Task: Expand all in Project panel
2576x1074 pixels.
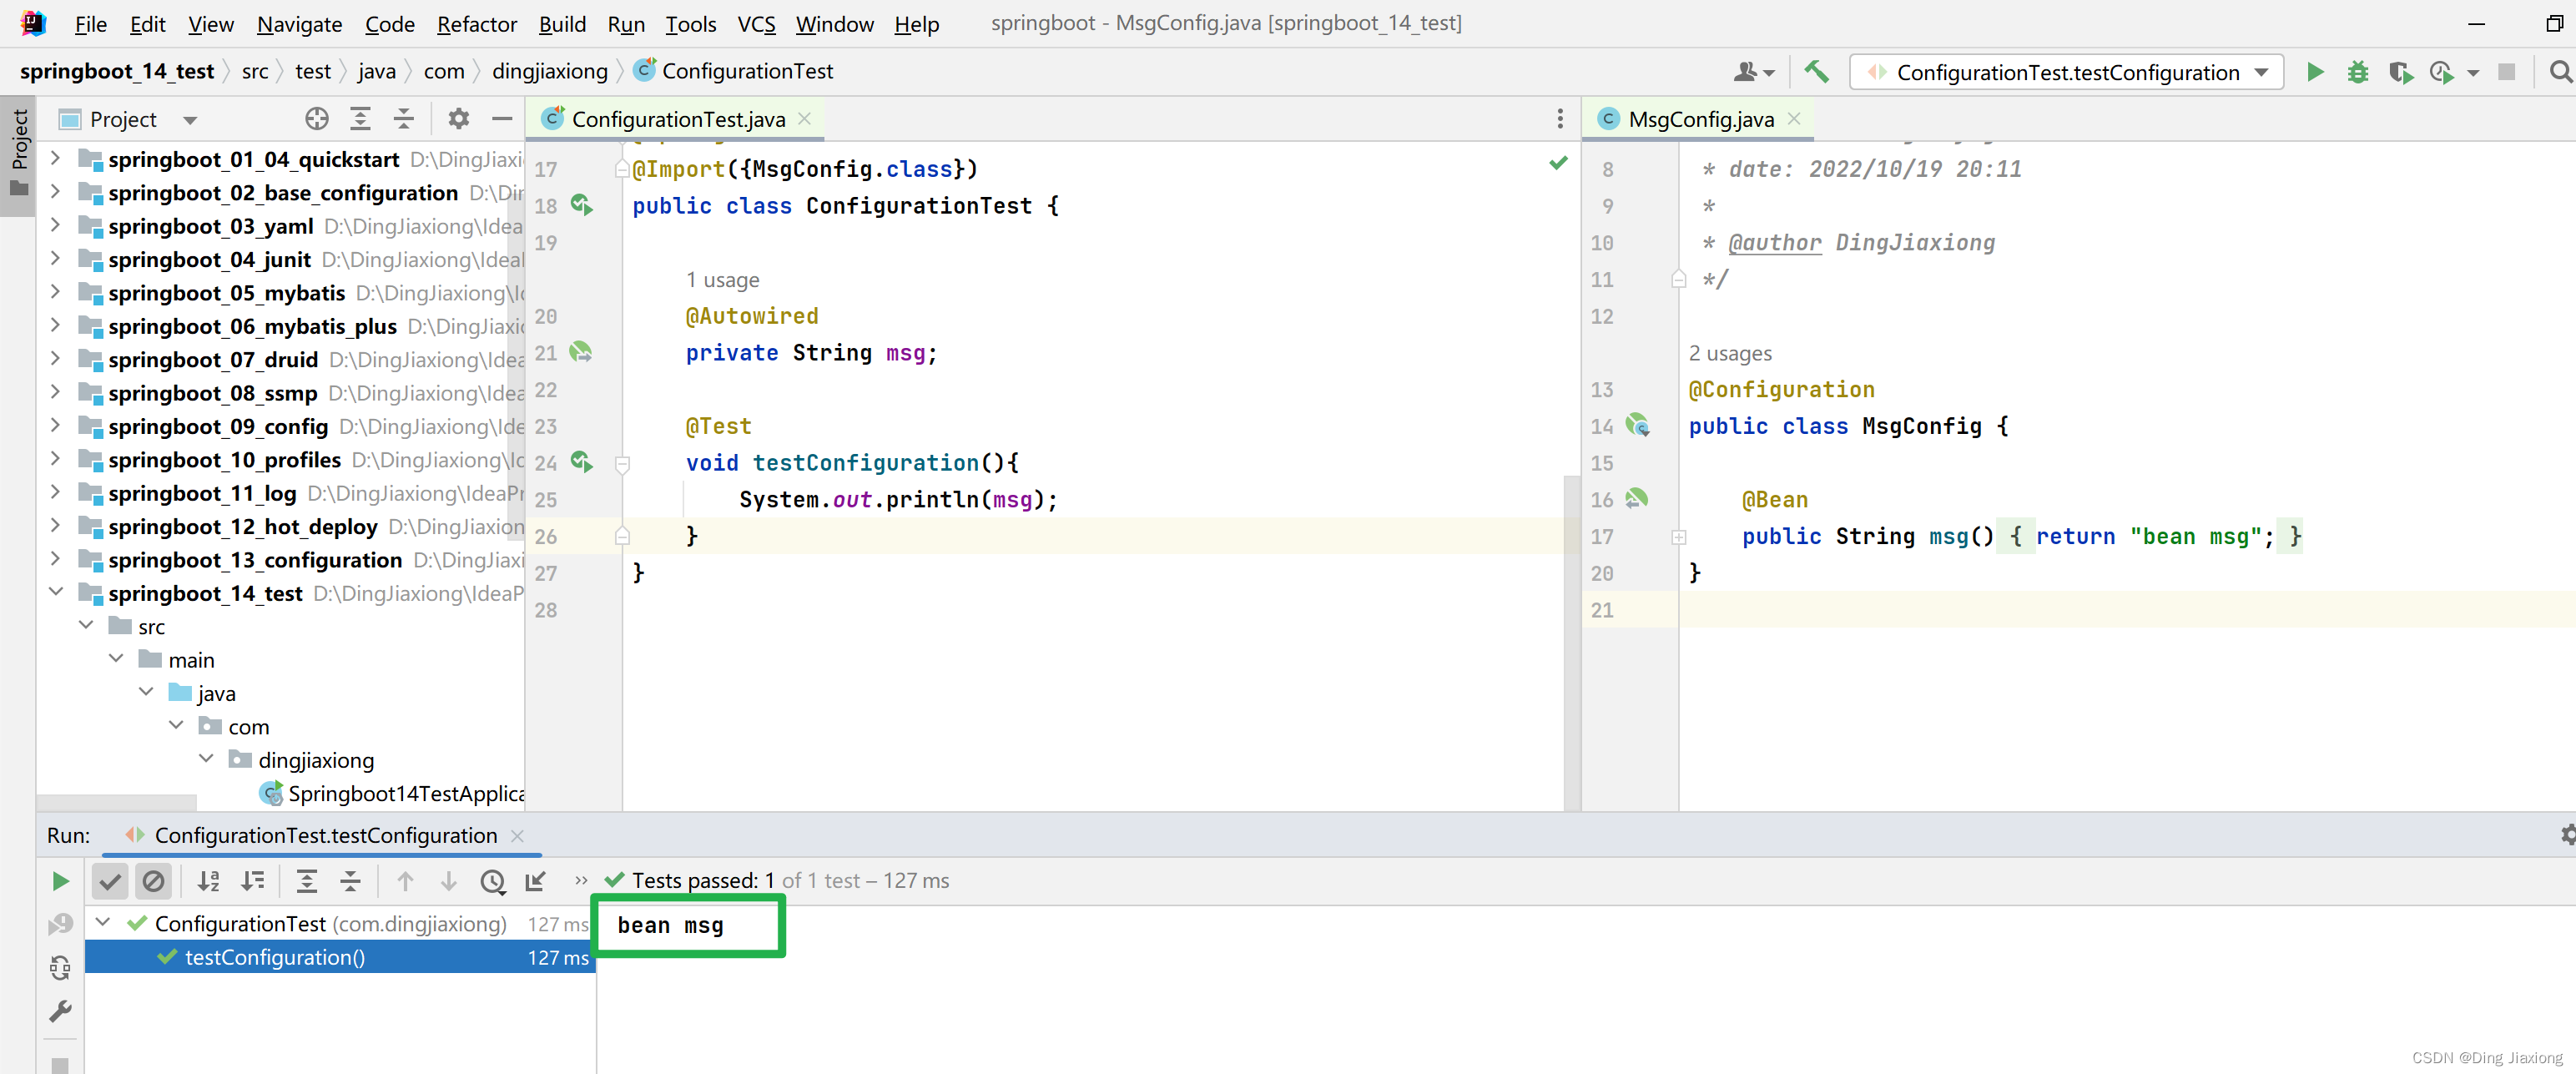Action: coord(360,119)
